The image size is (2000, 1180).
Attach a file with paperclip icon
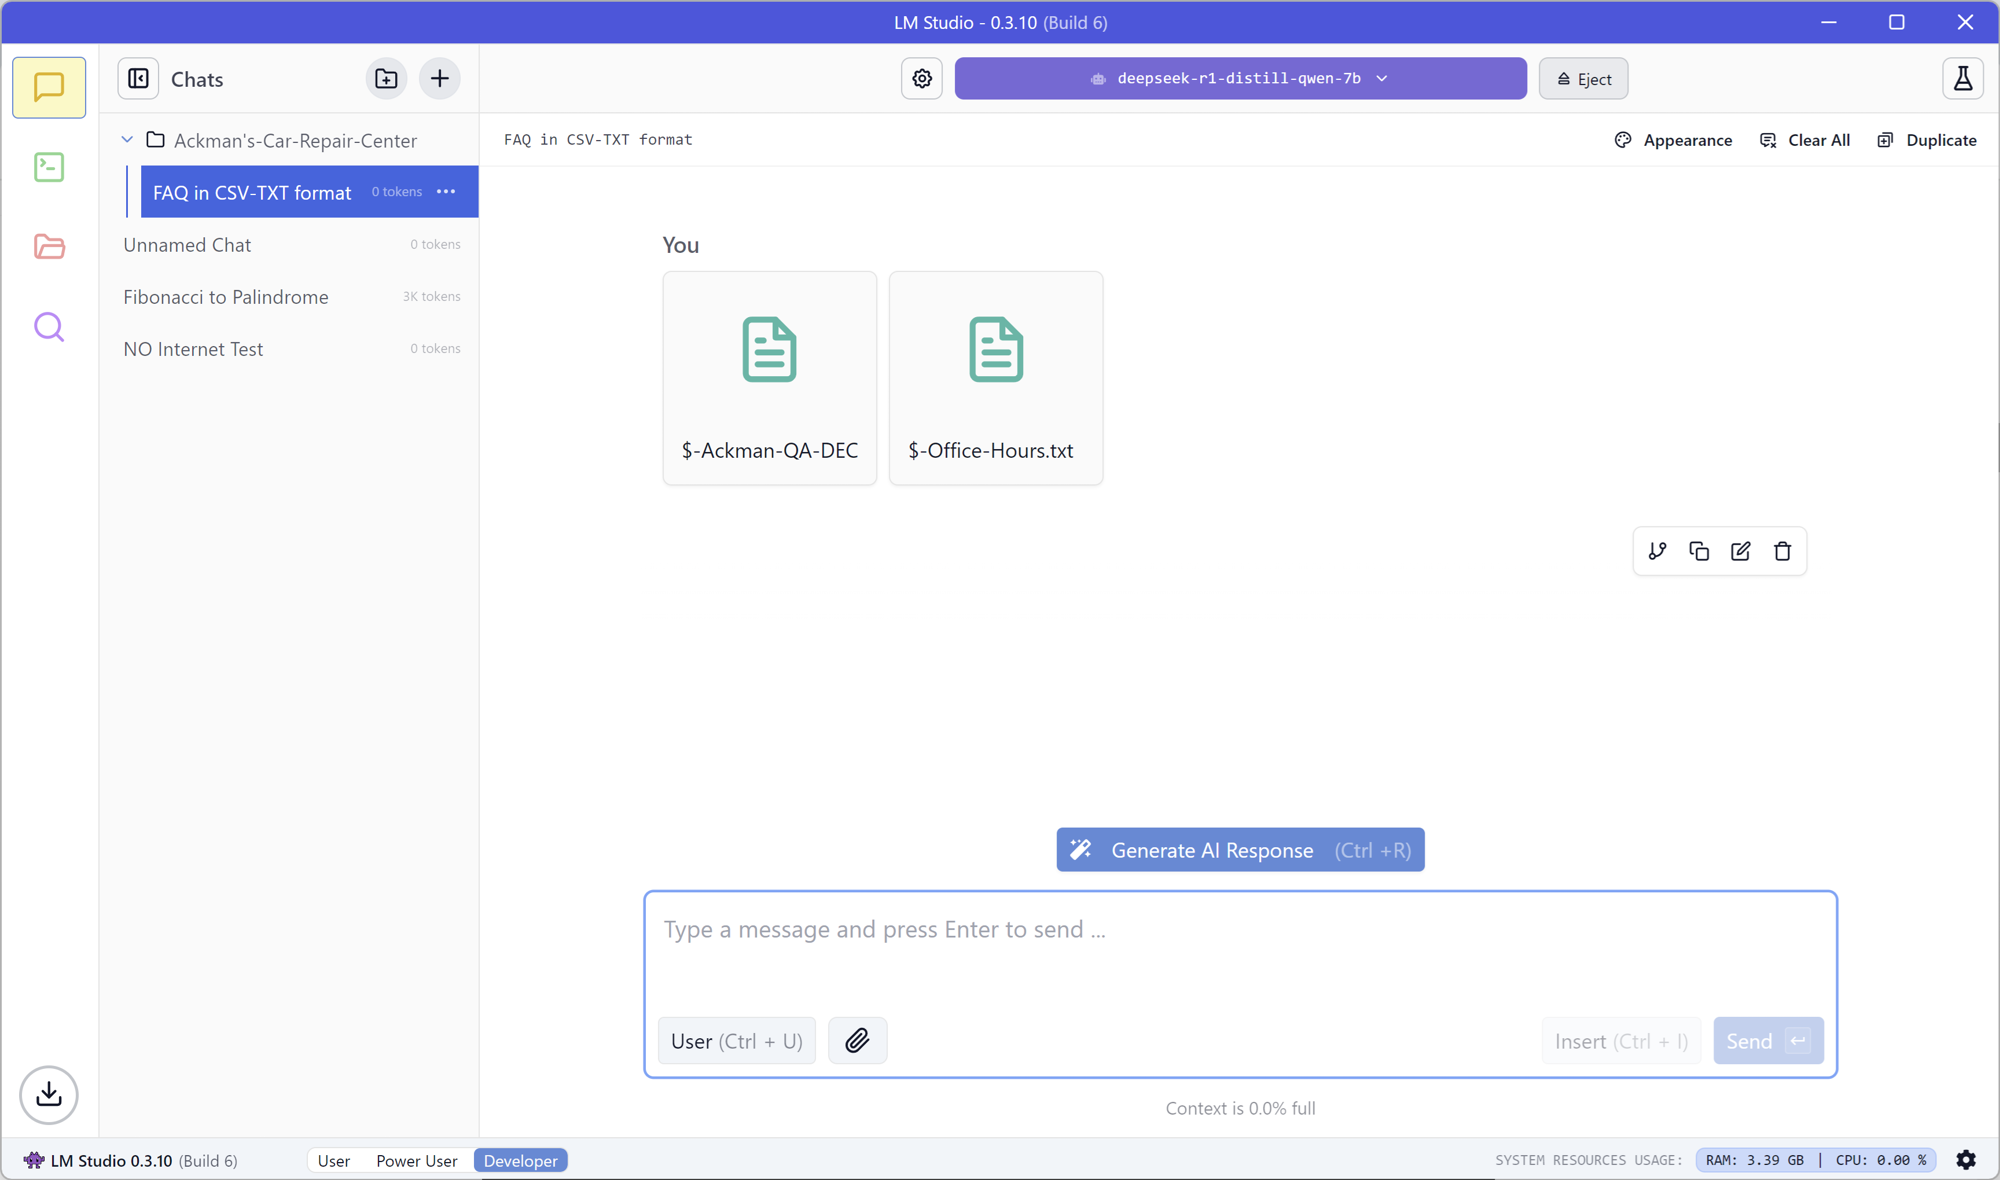point(857,1040)
